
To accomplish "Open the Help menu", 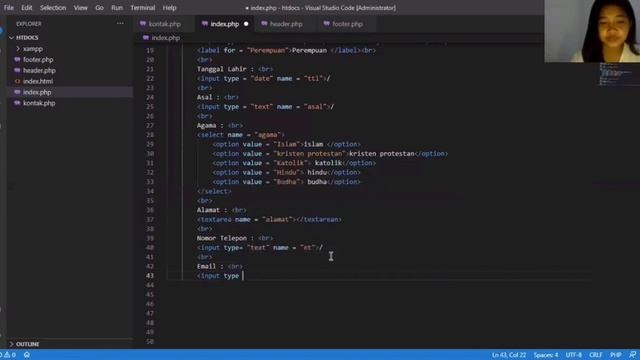I will 169,8.
